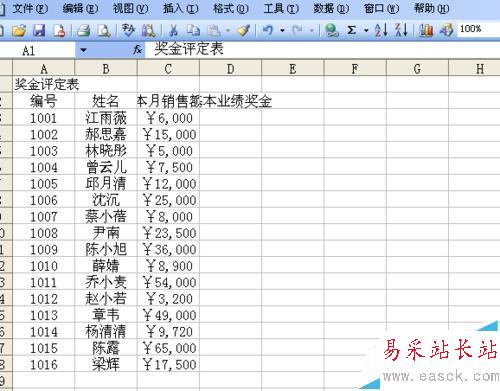Copy selection with the Copy icon

[x=193, y=30]
